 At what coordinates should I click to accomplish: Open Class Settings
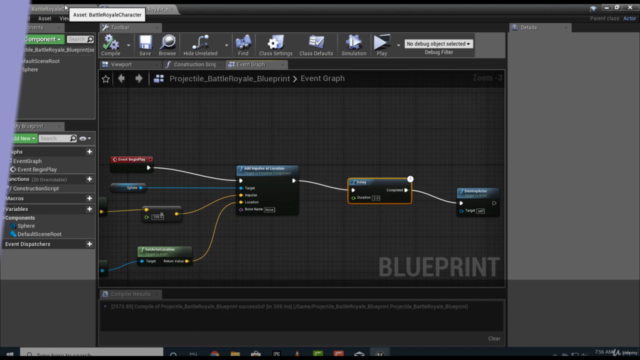tap(276, 45)
